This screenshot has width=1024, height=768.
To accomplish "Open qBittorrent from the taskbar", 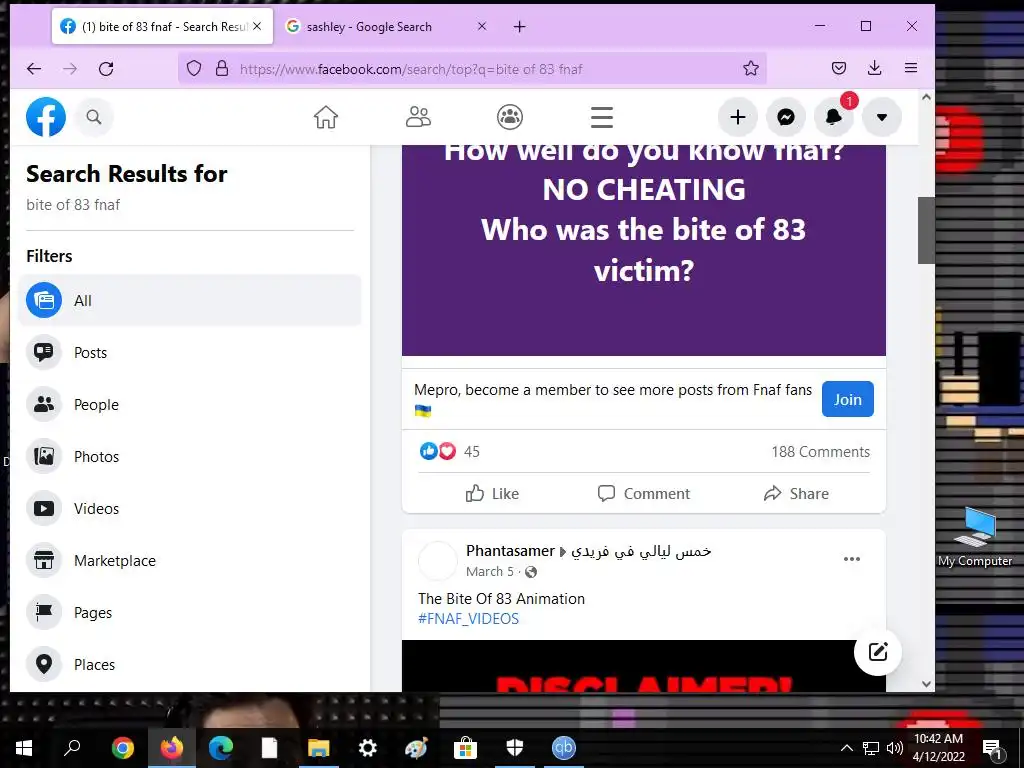I will tap(564, 748).
